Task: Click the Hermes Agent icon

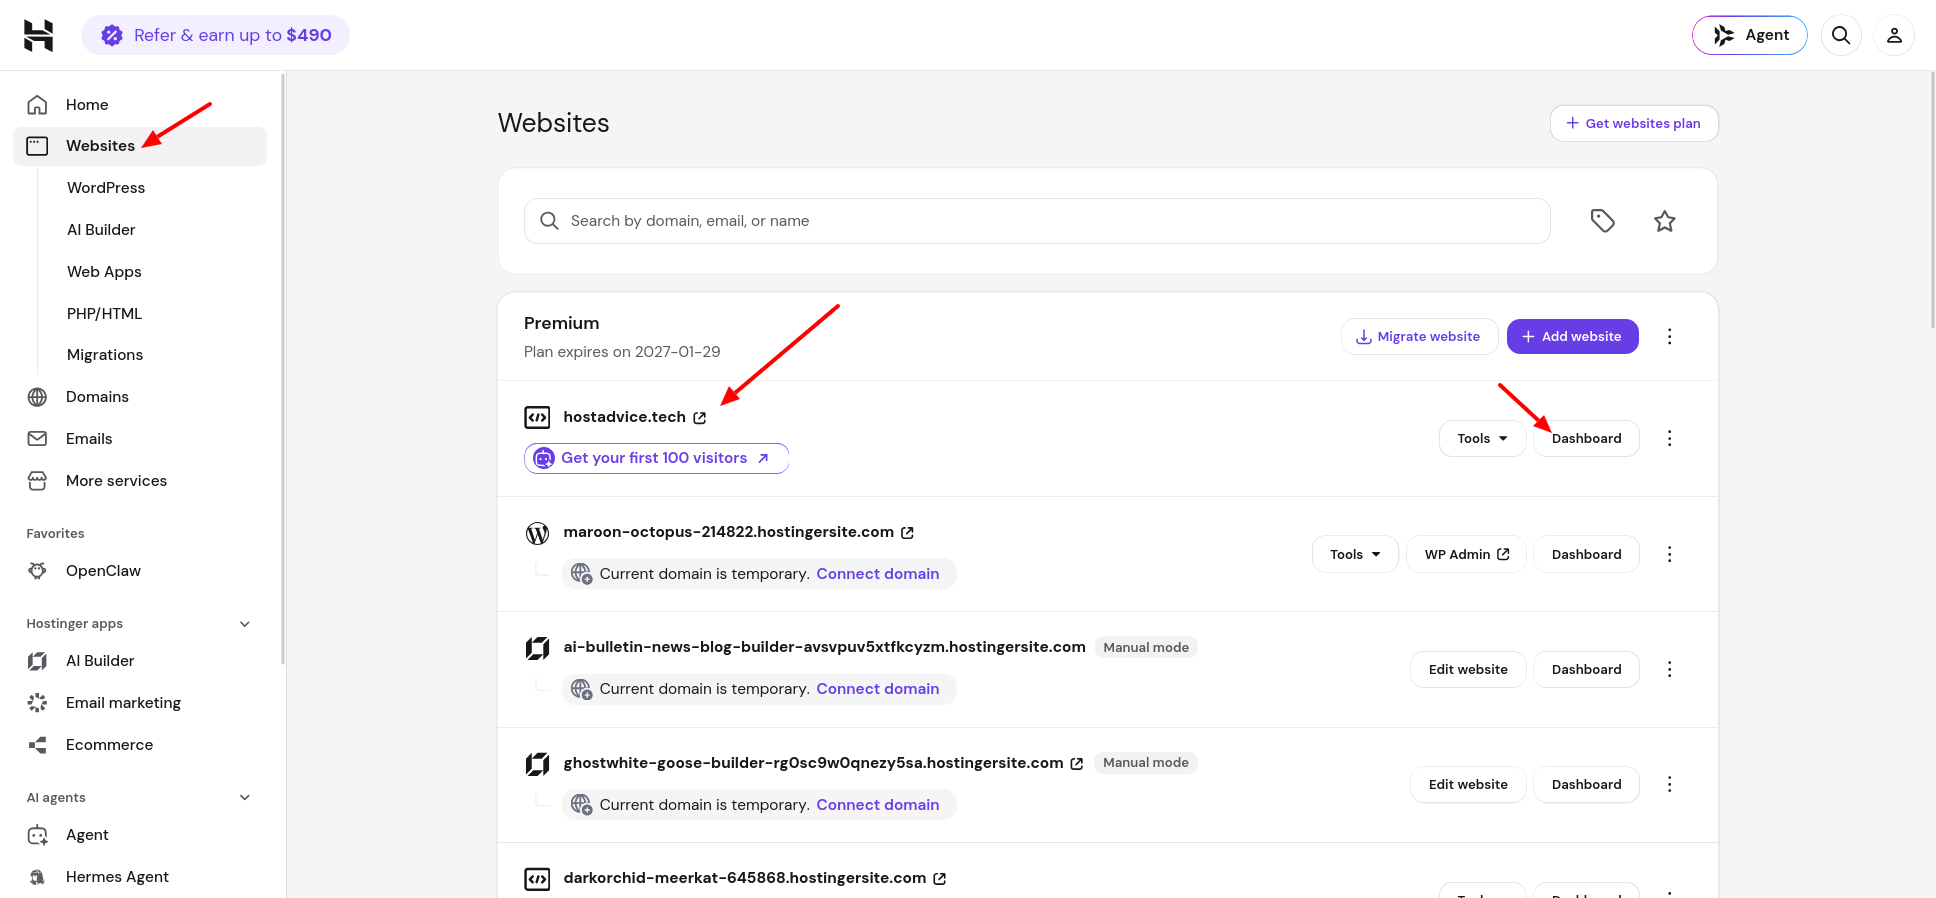Action: pos(37,877)
